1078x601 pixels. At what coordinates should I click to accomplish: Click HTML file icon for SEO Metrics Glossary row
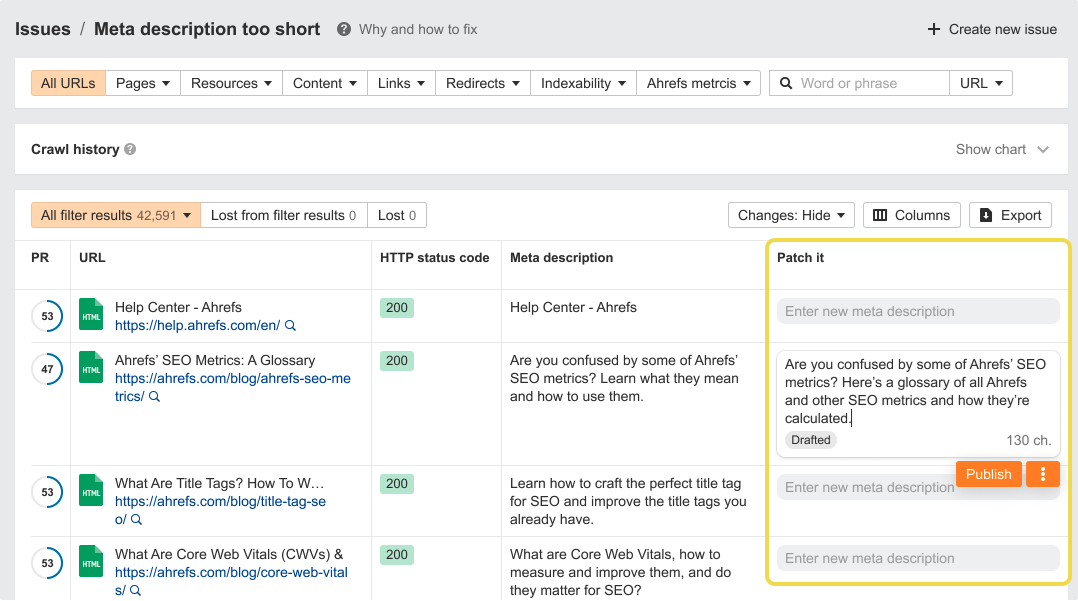click(x=91, y=367)
